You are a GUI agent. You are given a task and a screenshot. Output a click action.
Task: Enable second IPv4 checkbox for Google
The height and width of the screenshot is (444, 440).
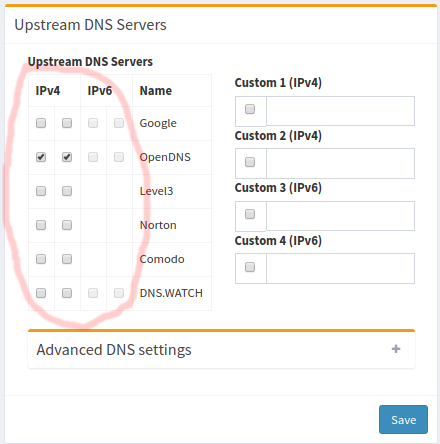pos(67,123)
